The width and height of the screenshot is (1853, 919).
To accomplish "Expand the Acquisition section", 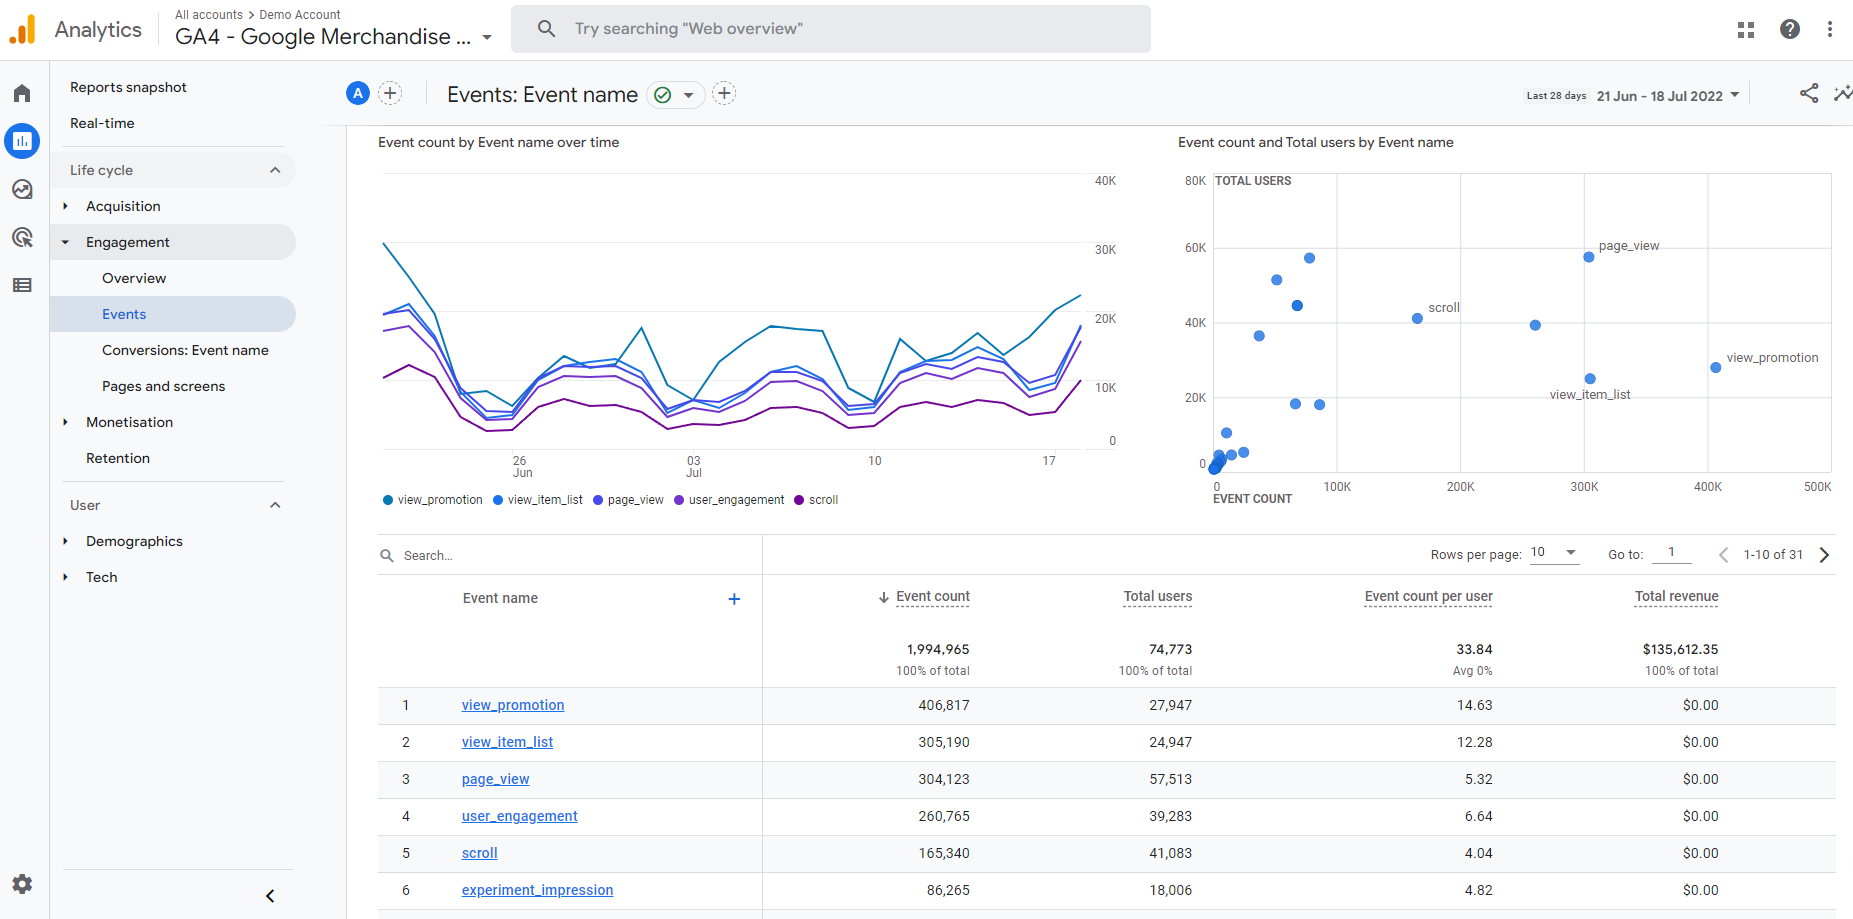I will [x=123, y=206].
